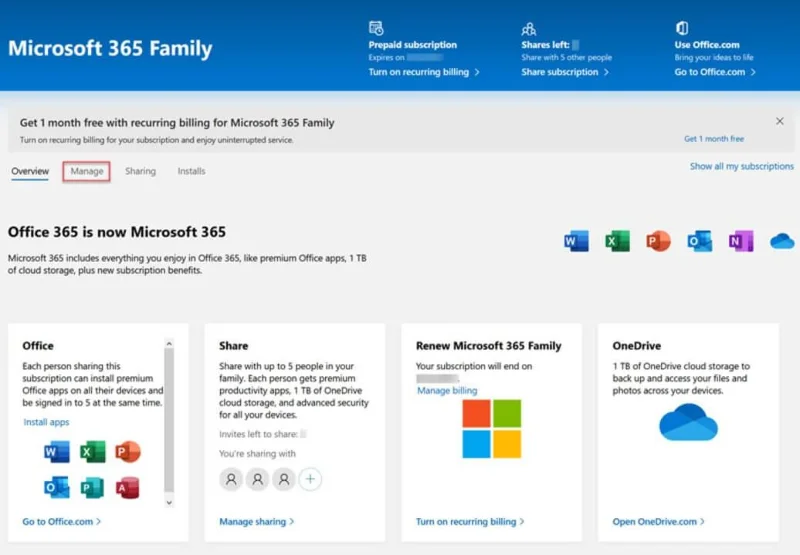
Task: Click the OneNote icon in header app row
Action: (741, 241)
